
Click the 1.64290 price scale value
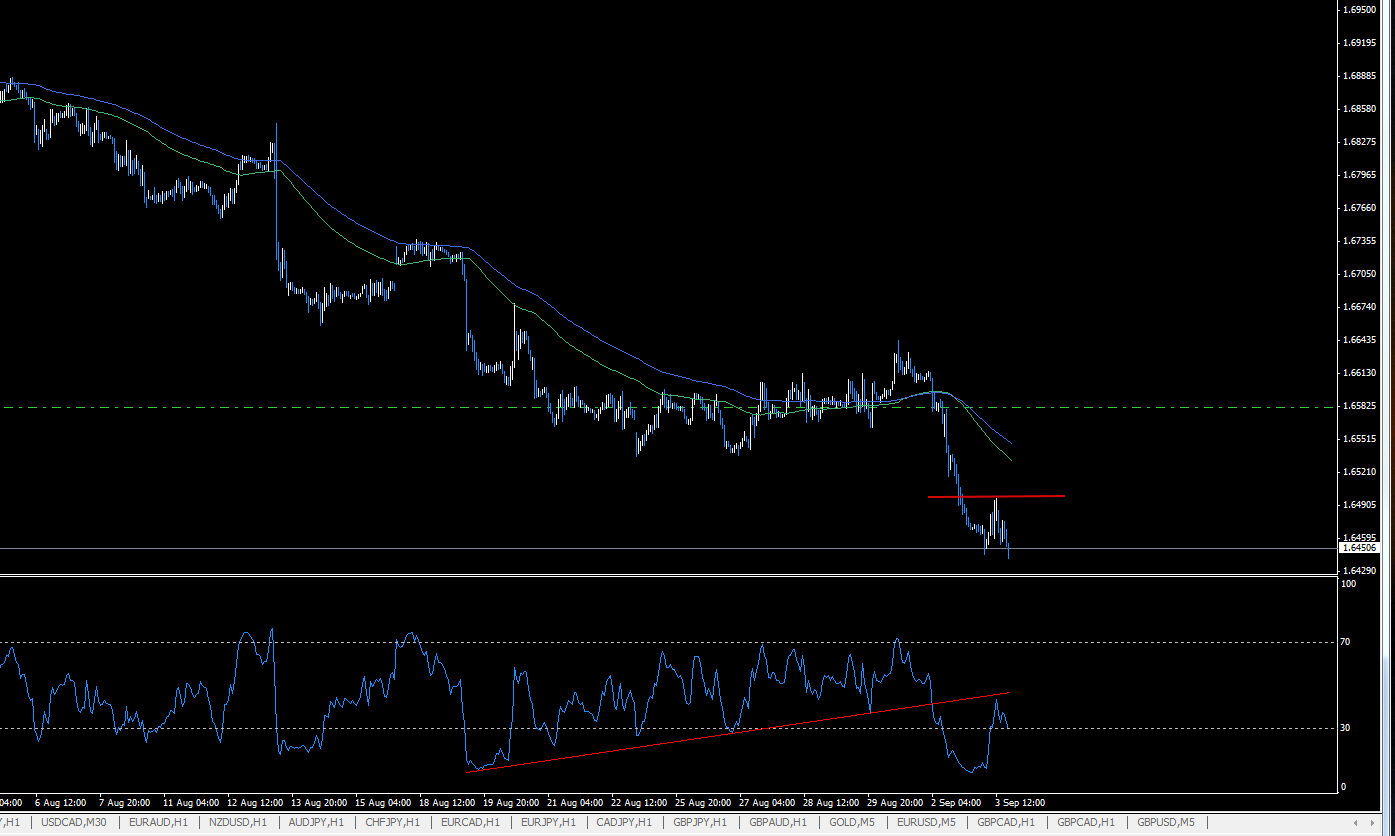(1358, 571)
